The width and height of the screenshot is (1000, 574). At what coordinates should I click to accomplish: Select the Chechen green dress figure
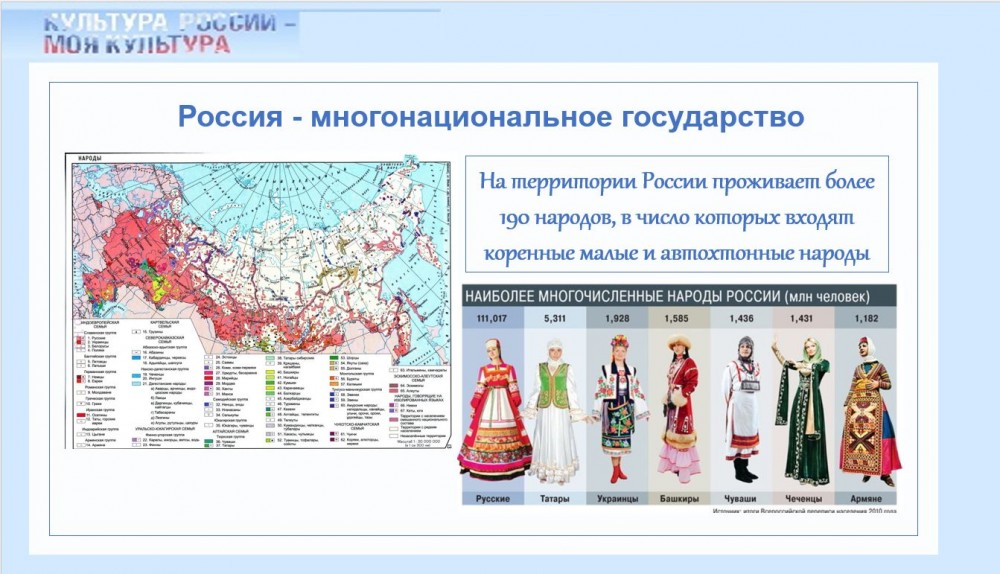click(x=806, y=408)
